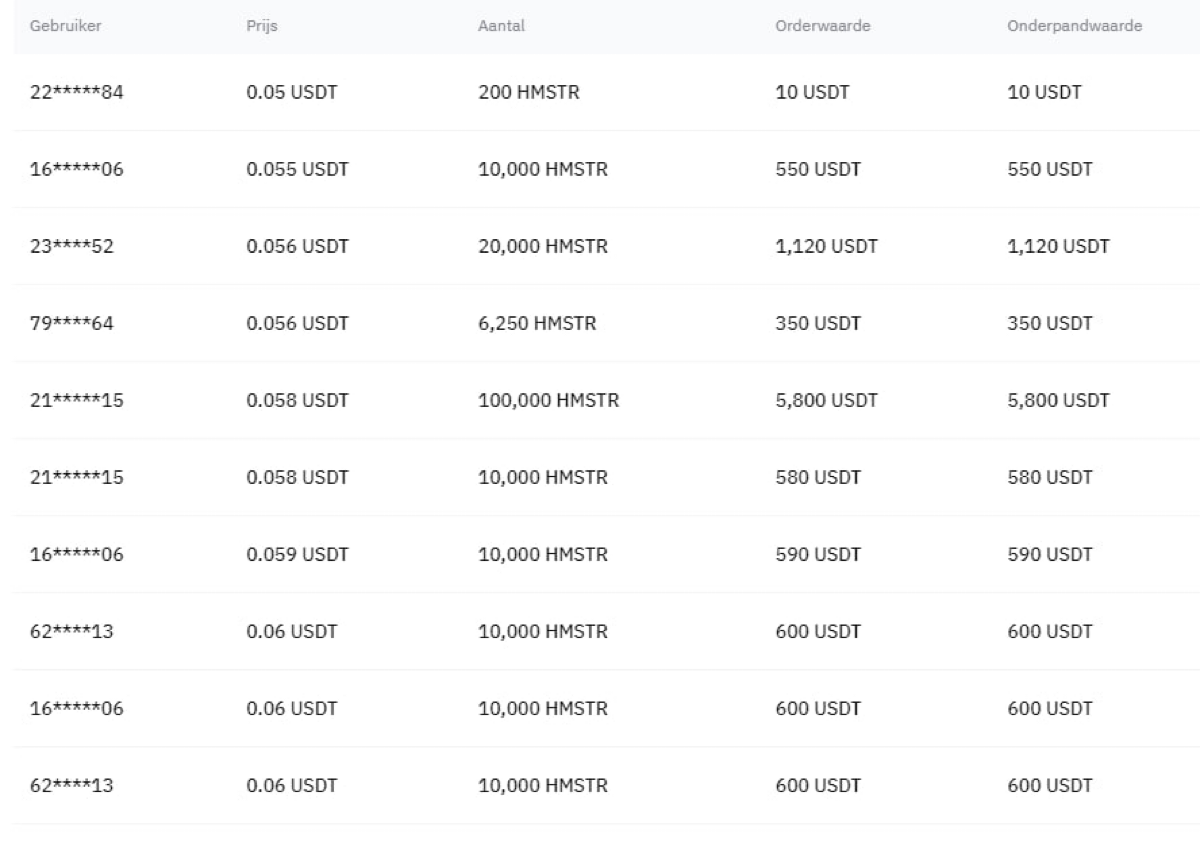
Task: Select user 16*****06 in the 0.06 USDT row
Action: (x=77, y=709)
